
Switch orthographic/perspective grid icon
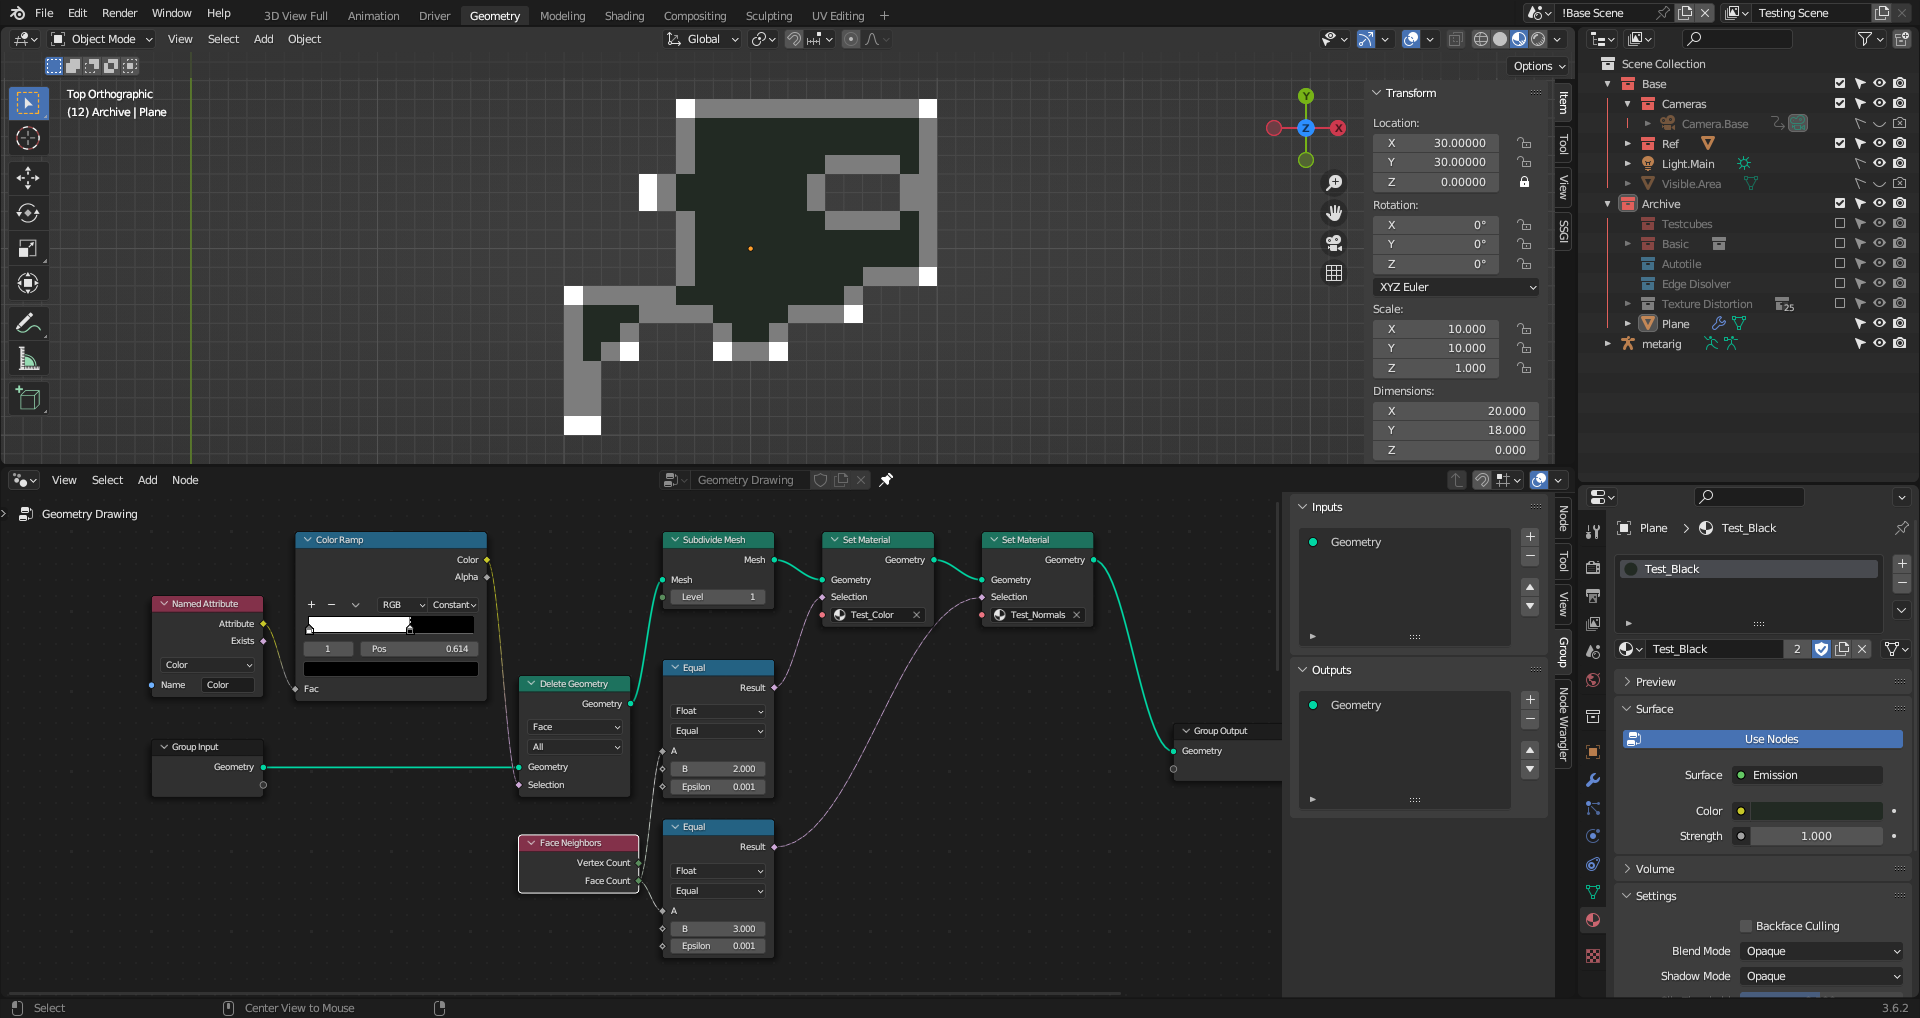point(1334,273)
